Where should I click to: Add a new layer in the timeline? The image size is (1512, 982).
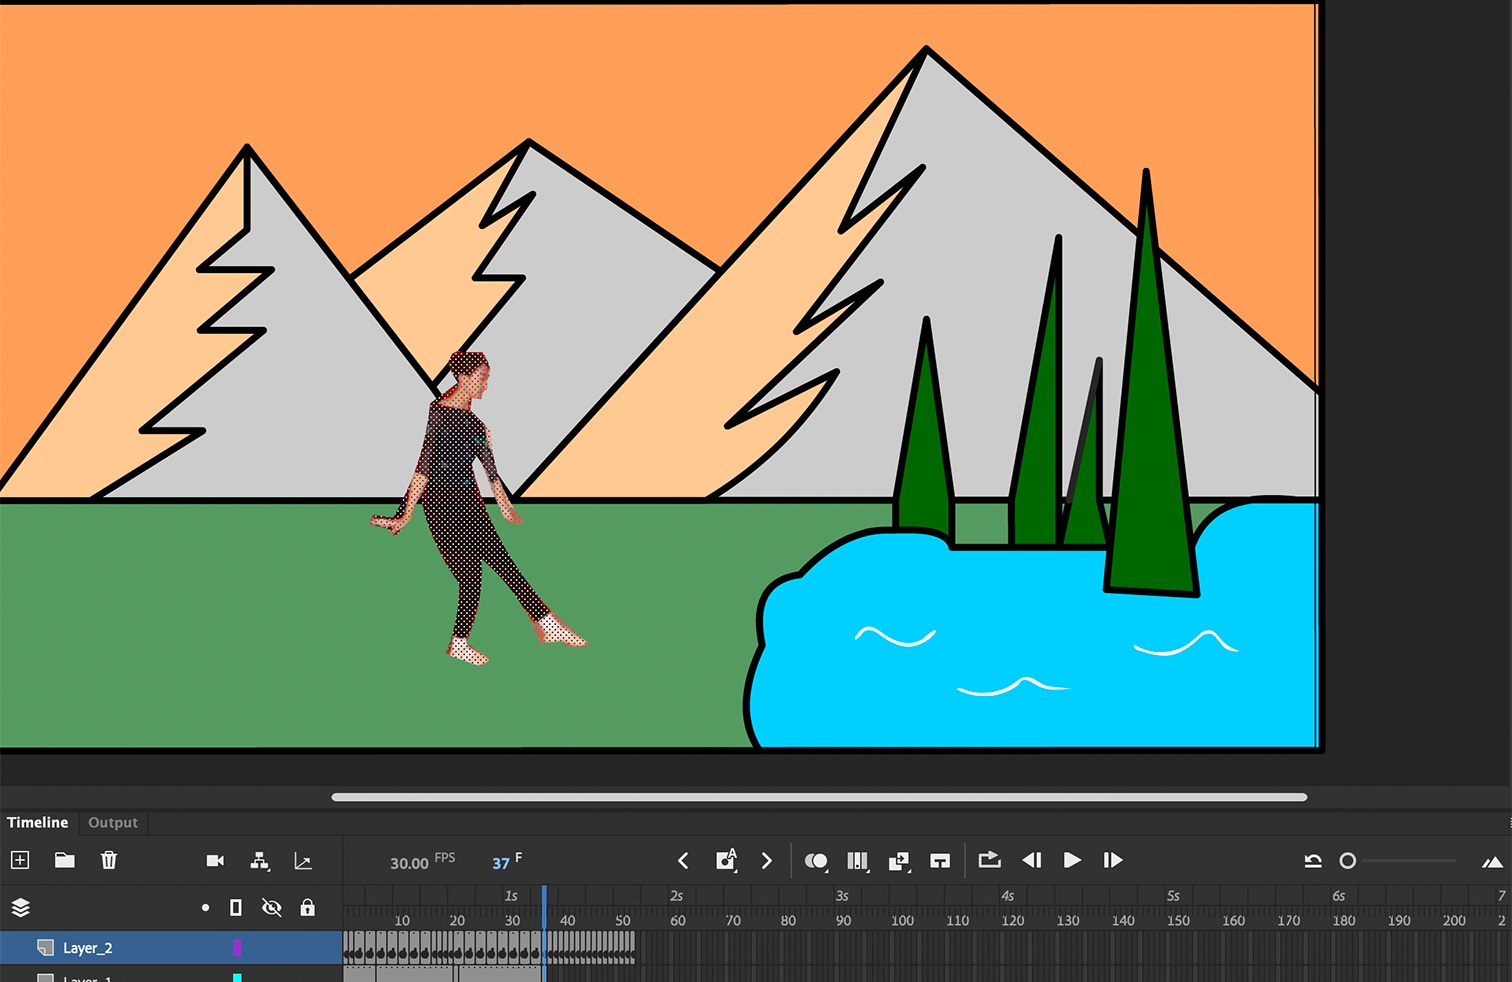click(20, 860)
